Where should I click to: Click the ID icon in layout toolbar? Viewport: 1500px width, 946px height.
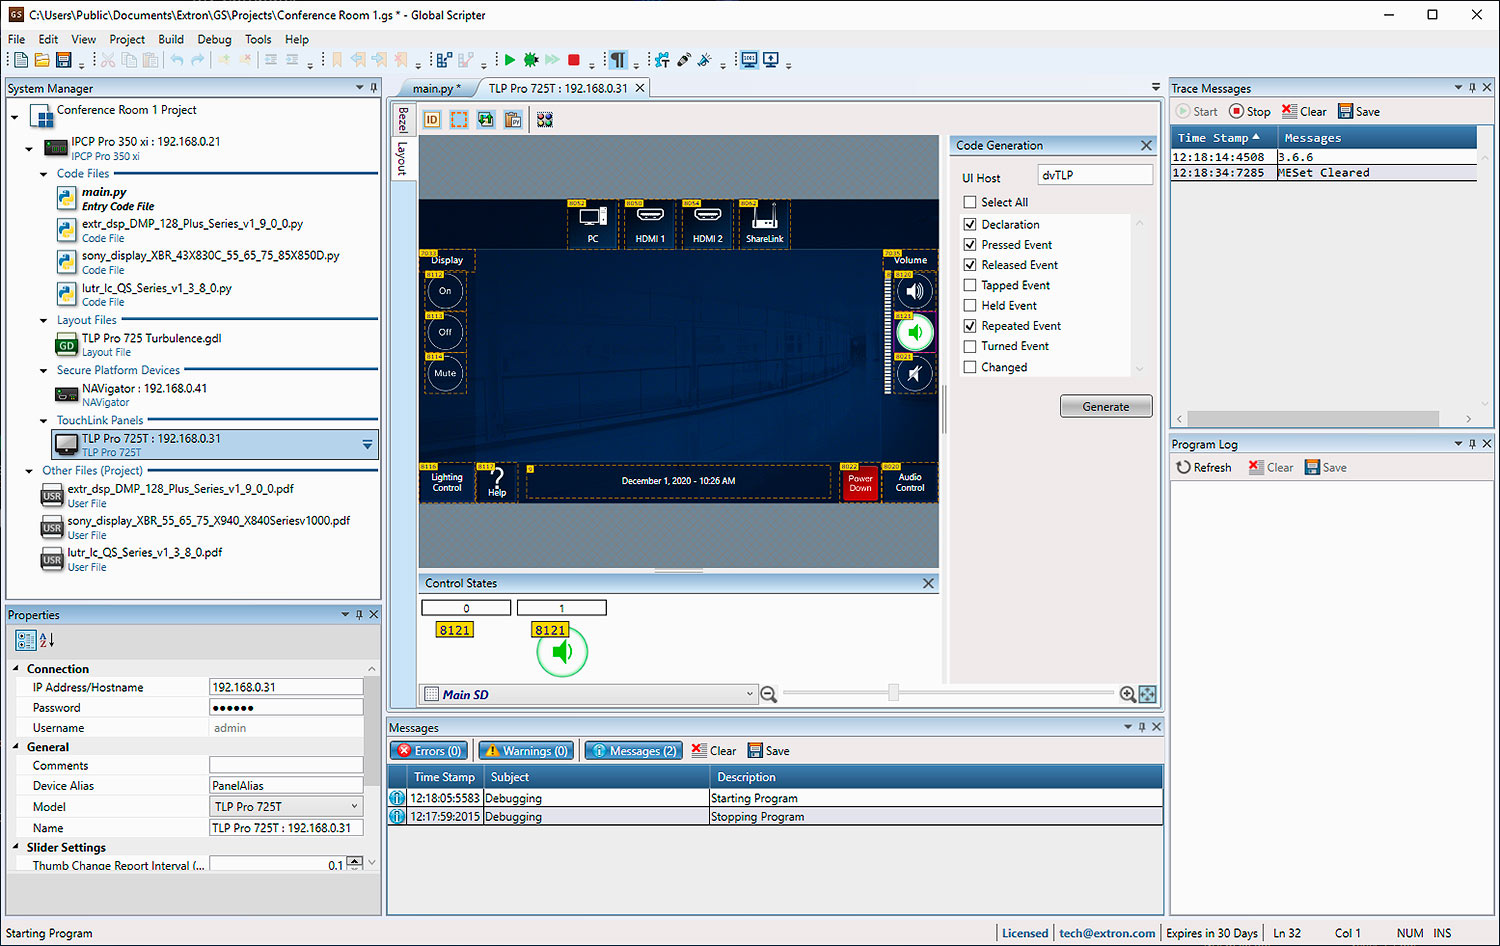[432, 120]
